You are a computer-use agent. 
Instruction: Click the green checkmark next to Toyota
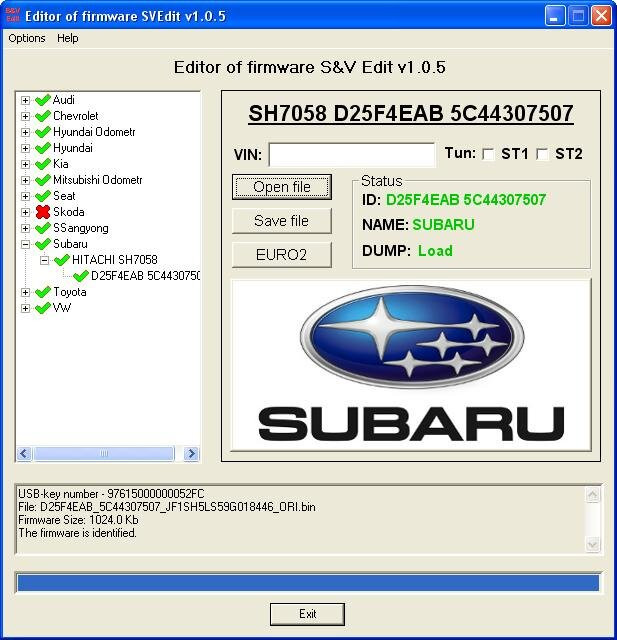point(43,292)
